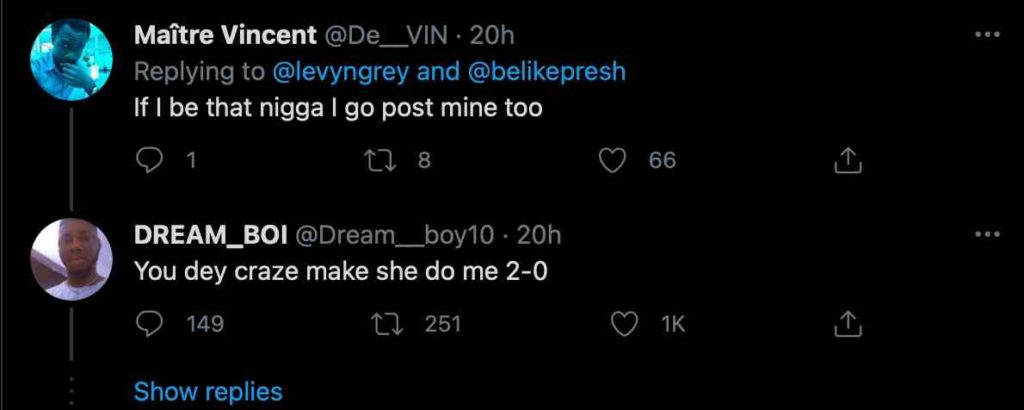Click the 20h timestamp on DREAM_BOI's tweet
Screen dimensions: 1024x410
pyautogui.click(x=540, y=235)
